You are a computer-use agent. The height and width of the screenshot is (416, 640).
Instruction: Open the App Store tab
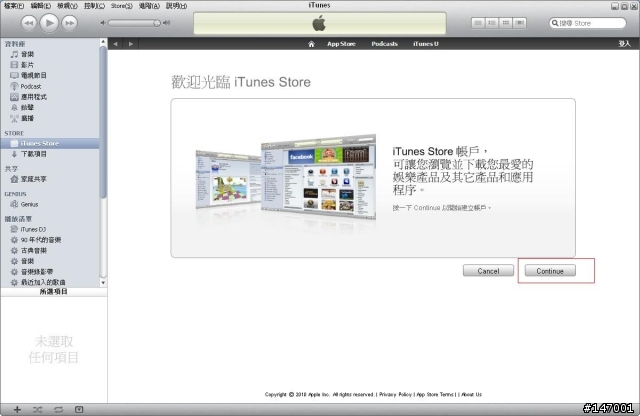341,44
